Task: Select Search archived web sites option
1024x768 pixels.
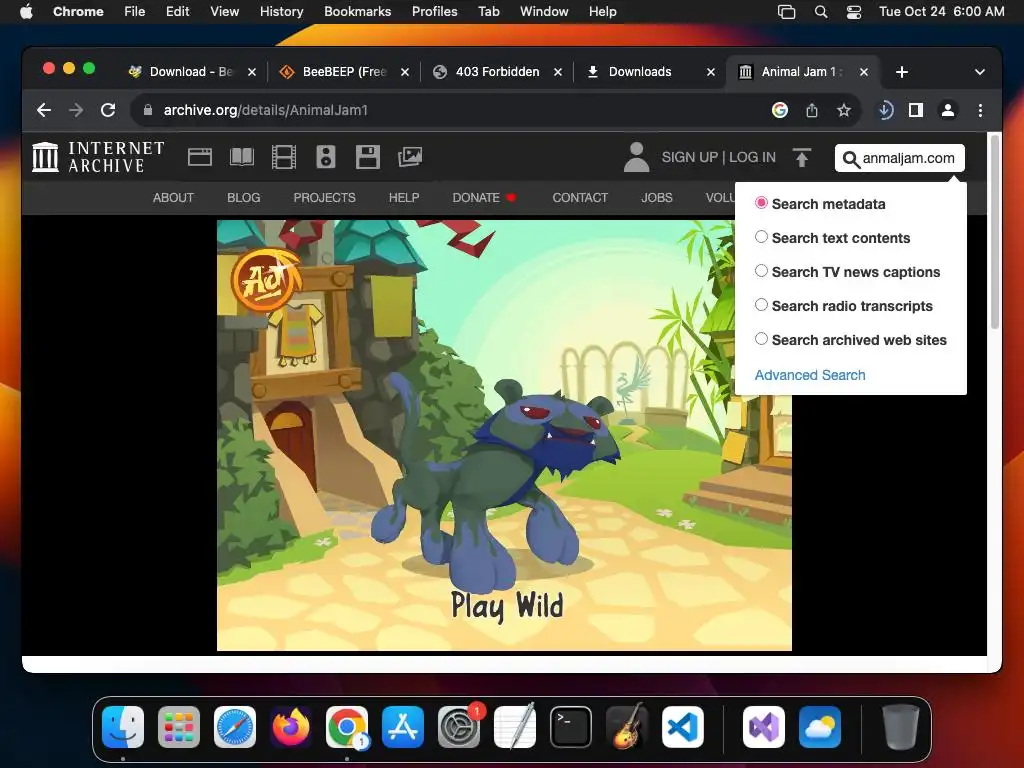Action: coord(761,339)
